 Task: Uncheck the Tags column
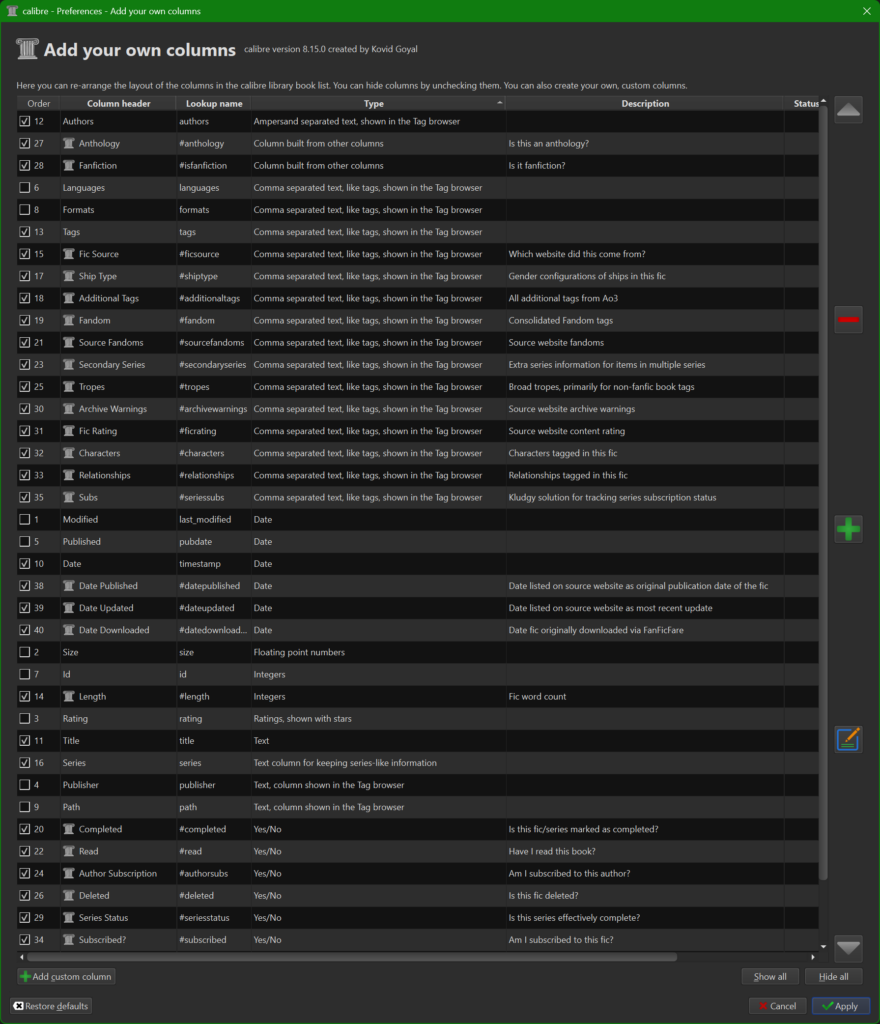click(25, 231)
